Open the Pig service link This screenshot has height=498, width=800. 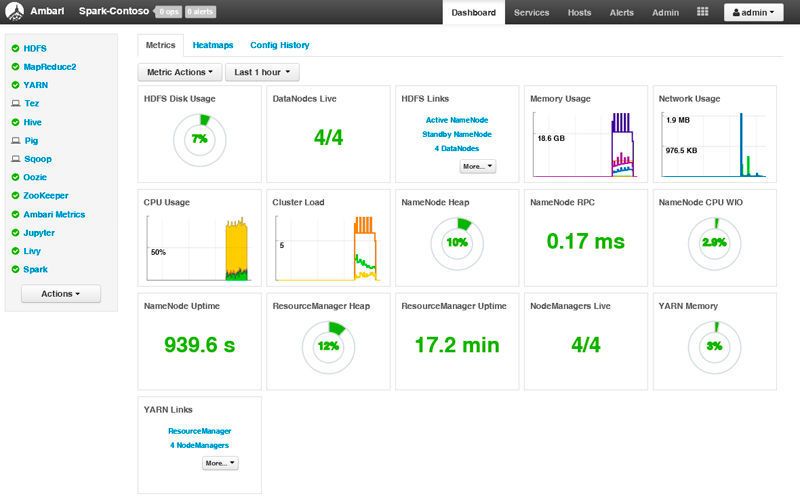[x=31, y=140]
